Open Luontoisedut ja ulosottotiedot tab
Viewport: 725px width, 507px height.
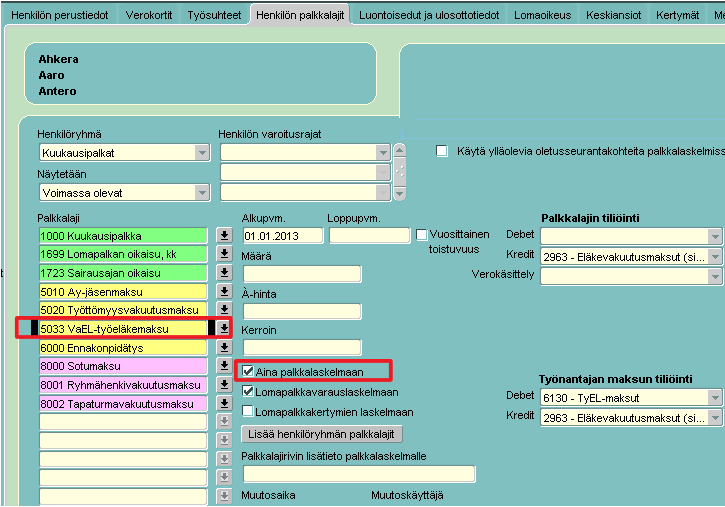point(429,15)
